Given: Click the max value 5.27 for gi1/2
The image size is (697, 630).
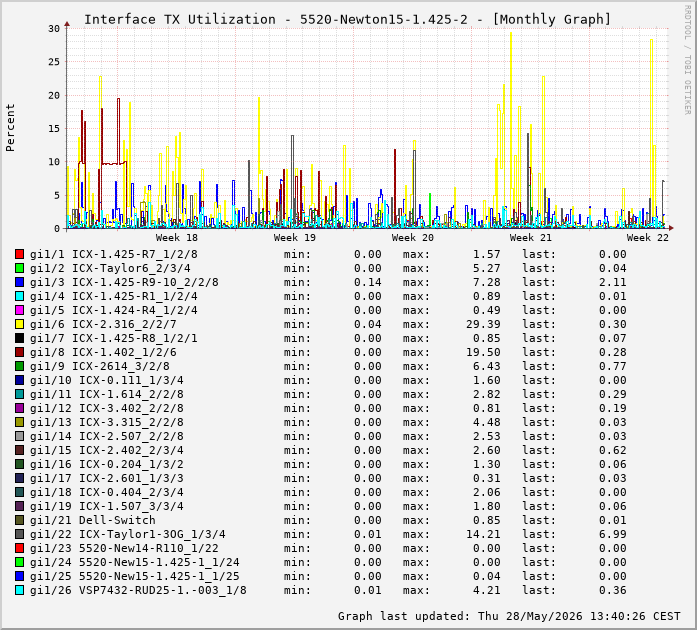Looking at the screenshot, I should tap(487, 268).
